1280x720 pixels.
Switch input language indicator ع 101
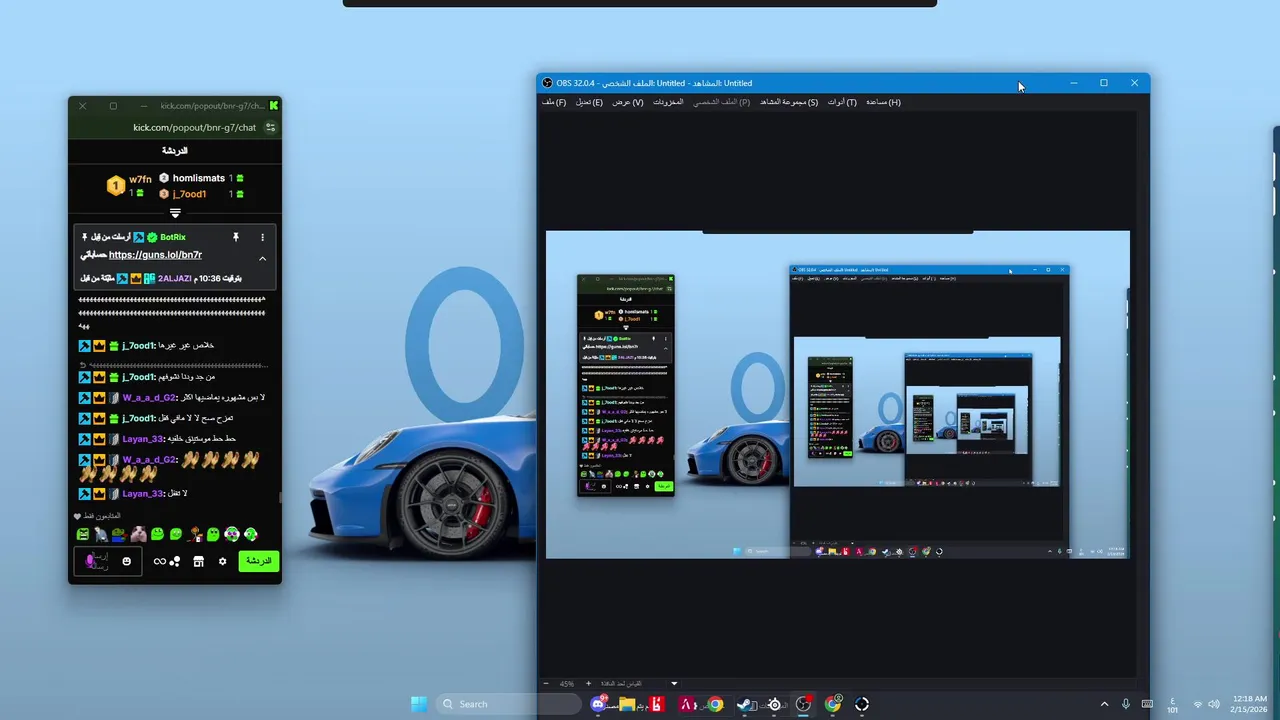click(x=1172, y=705)
